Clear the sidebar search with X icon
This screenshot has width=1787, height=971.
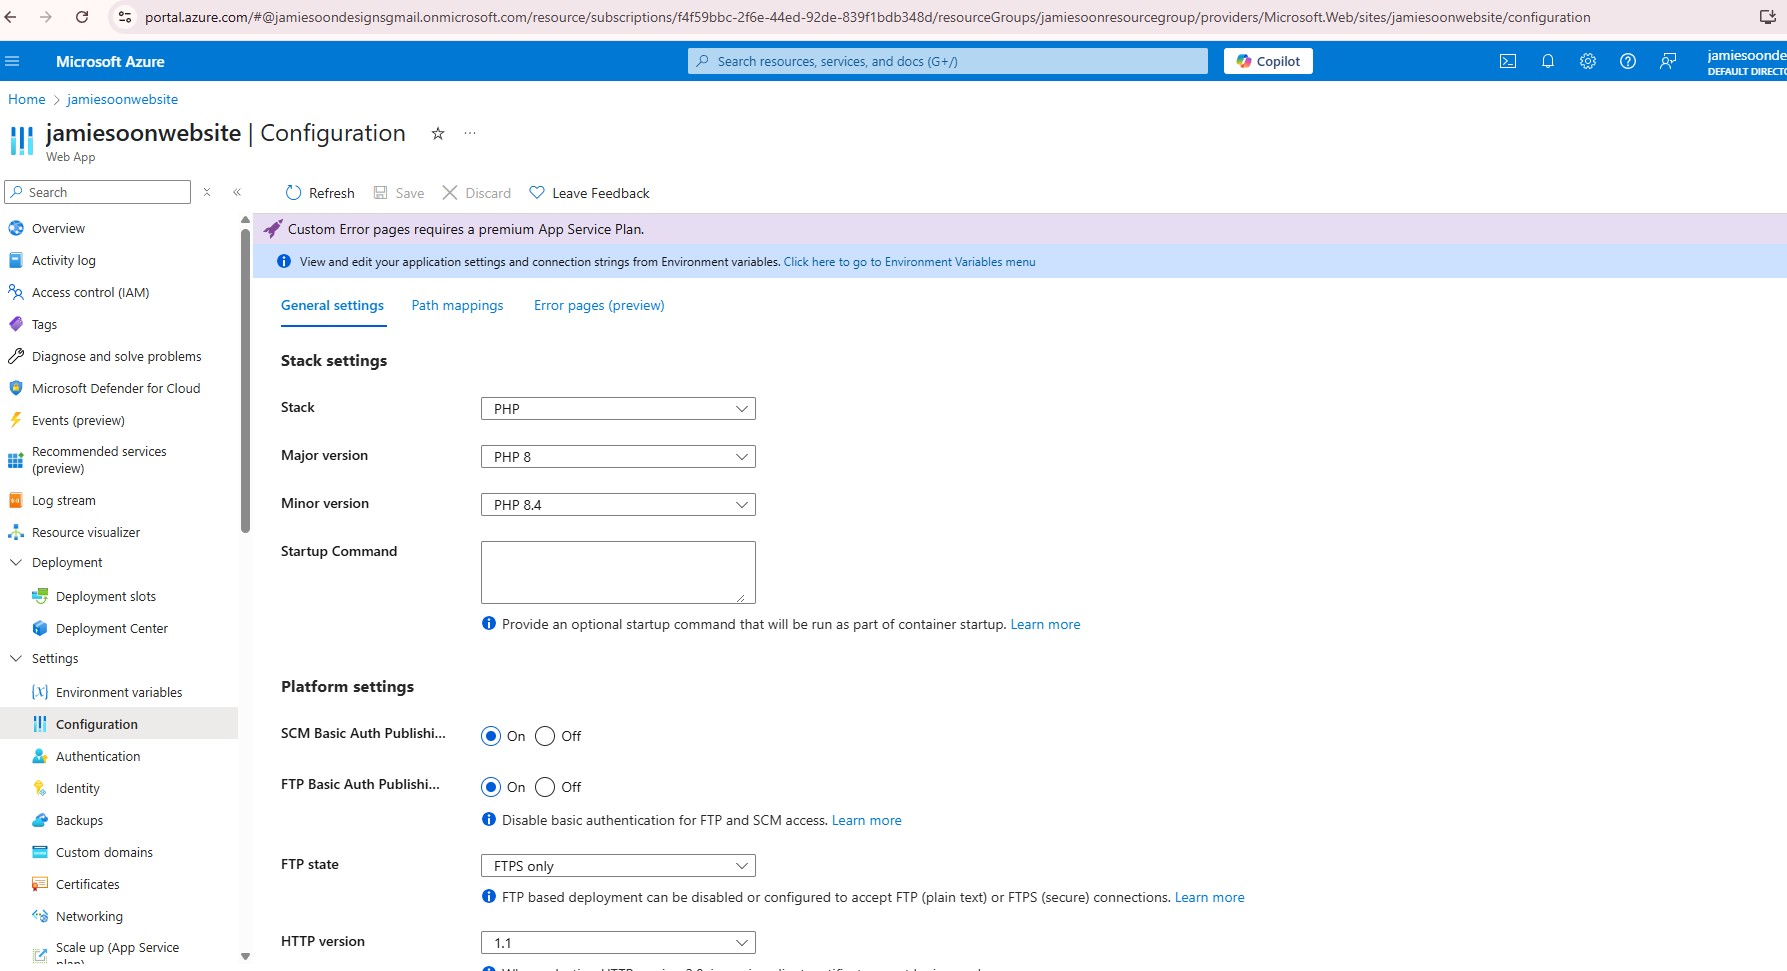click(207, 192)
